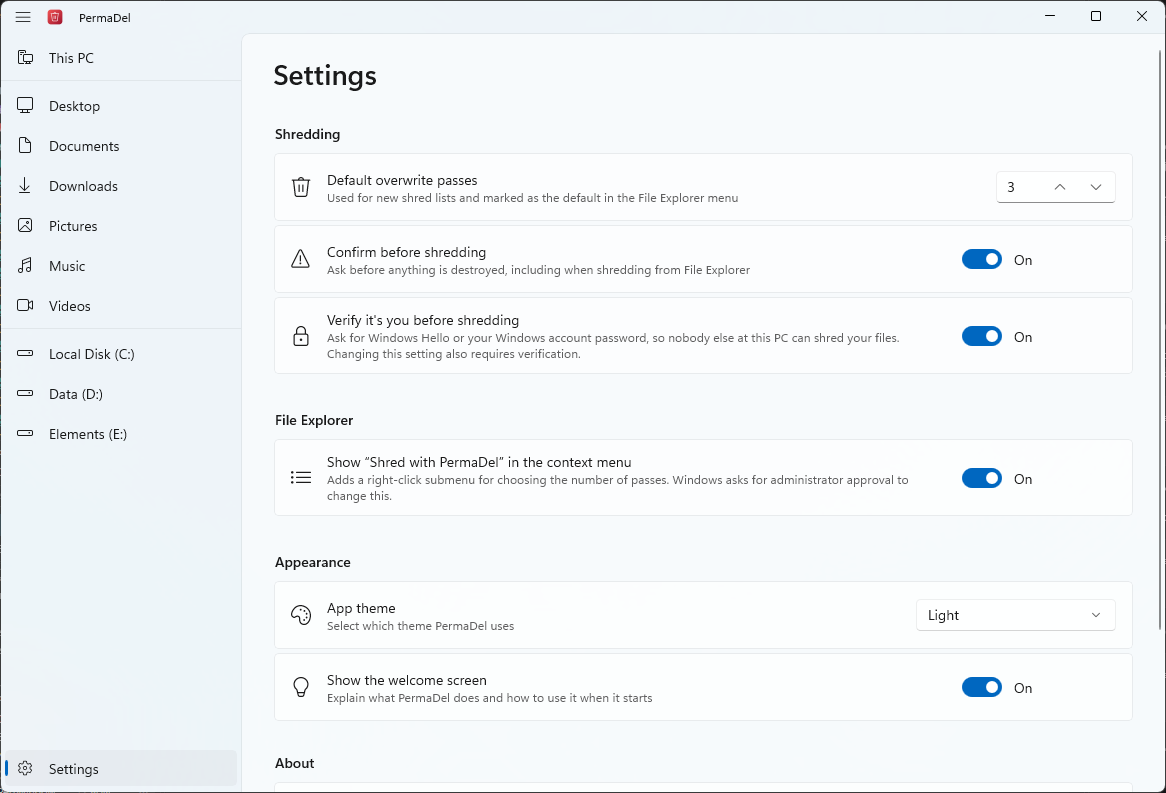Click the Videos camera icon
The image size is (1166, 793).
25,305
